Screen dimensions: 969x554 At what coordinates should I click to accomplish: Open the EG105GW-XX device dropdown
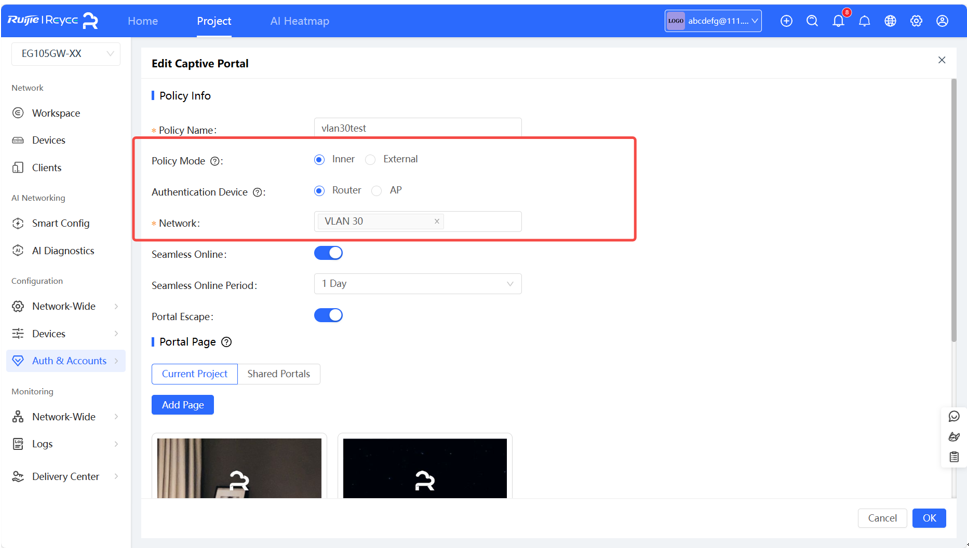(66, 54)
